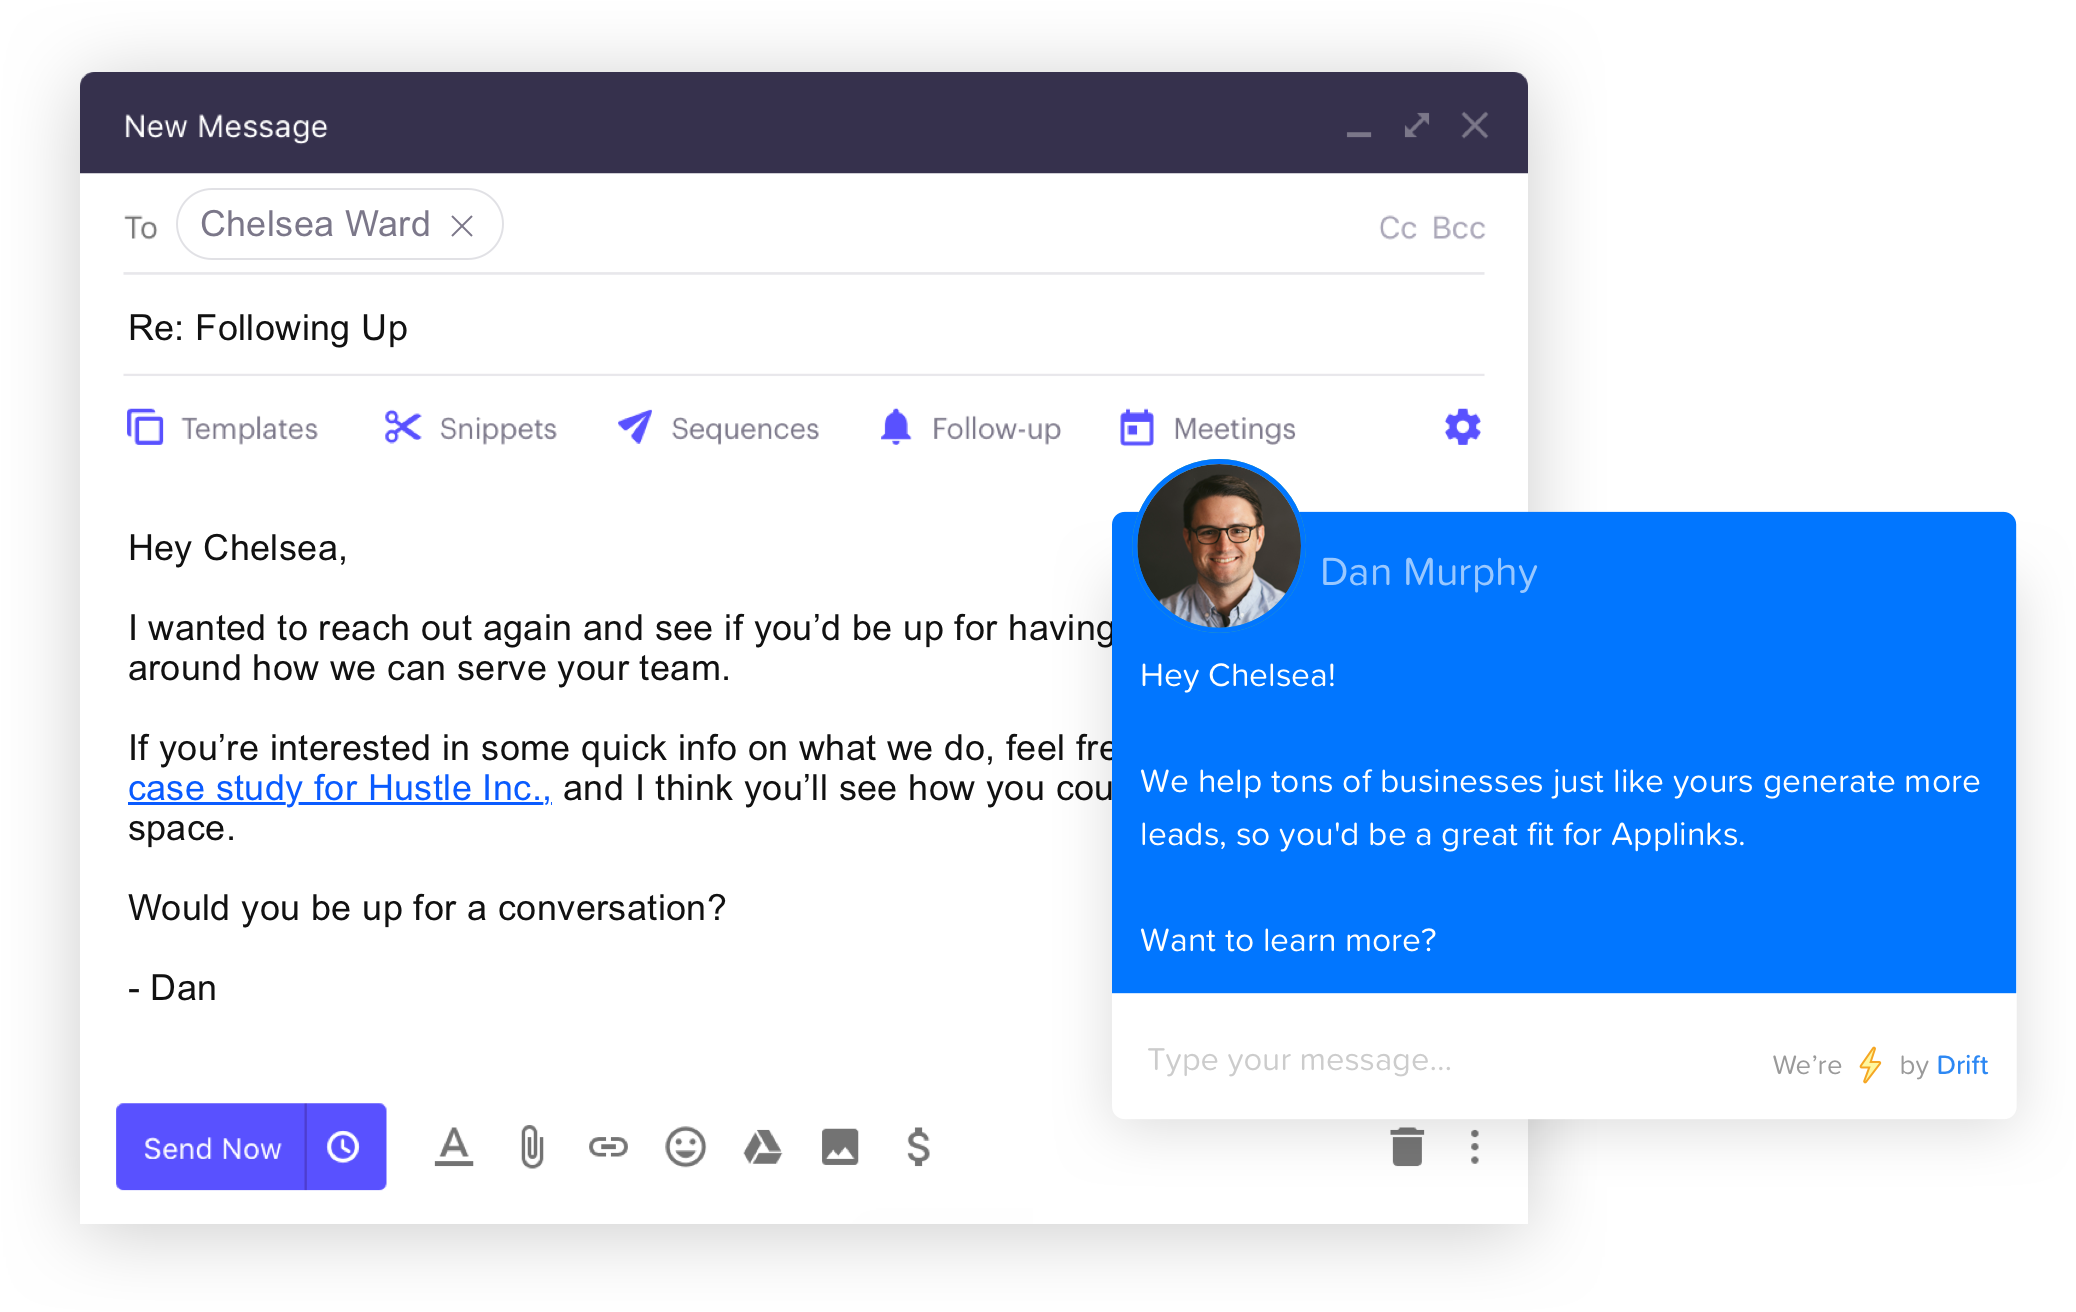This screenshot has width=2076, height=1312.
Task: Open schedule send clock dropdown
Action: tap(344, 1147)
